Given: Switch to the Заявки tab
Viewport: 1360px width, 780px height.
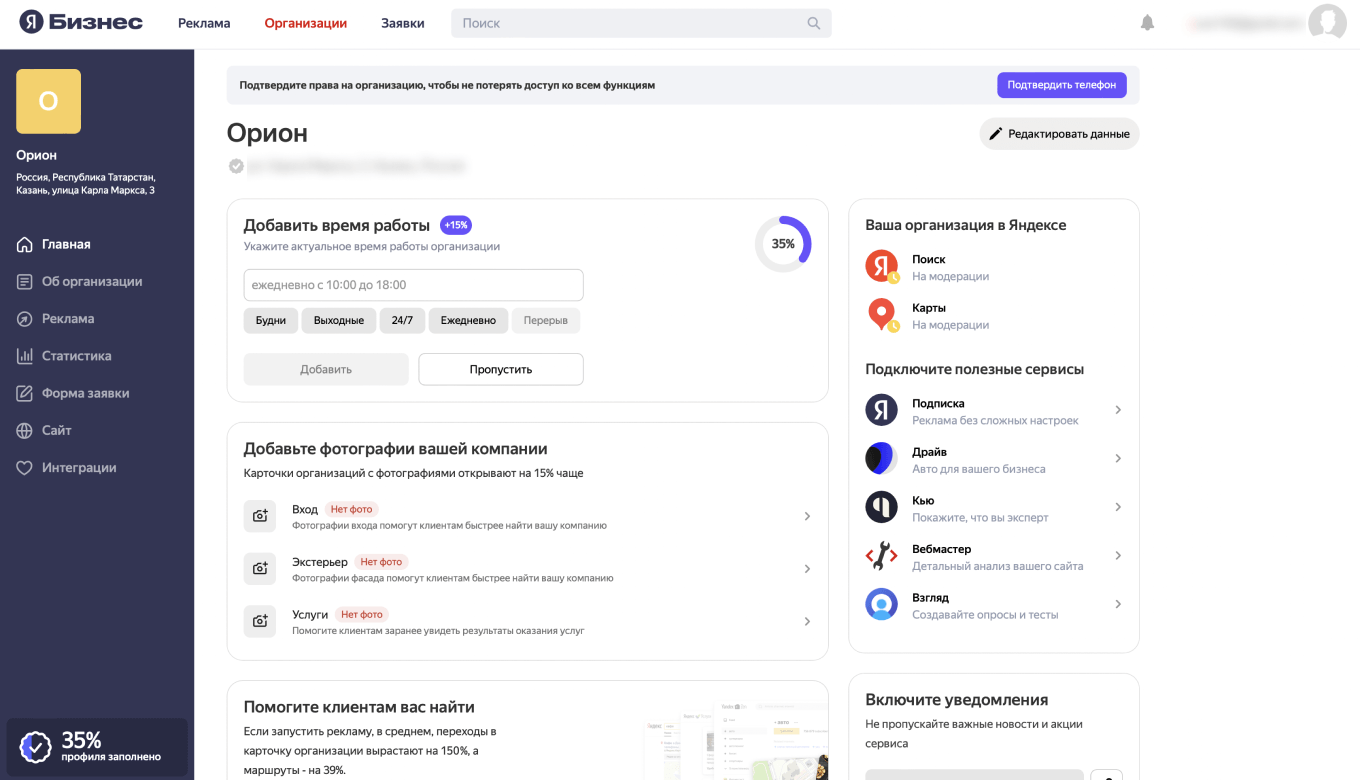Looking at the screenshot, I should pos(402,21).
